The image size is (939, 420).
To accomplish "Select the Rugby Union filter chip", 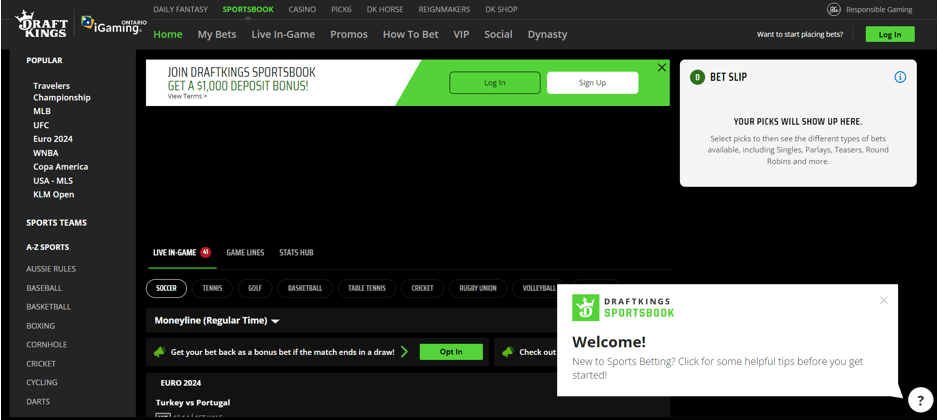I will tap(478, 288).
